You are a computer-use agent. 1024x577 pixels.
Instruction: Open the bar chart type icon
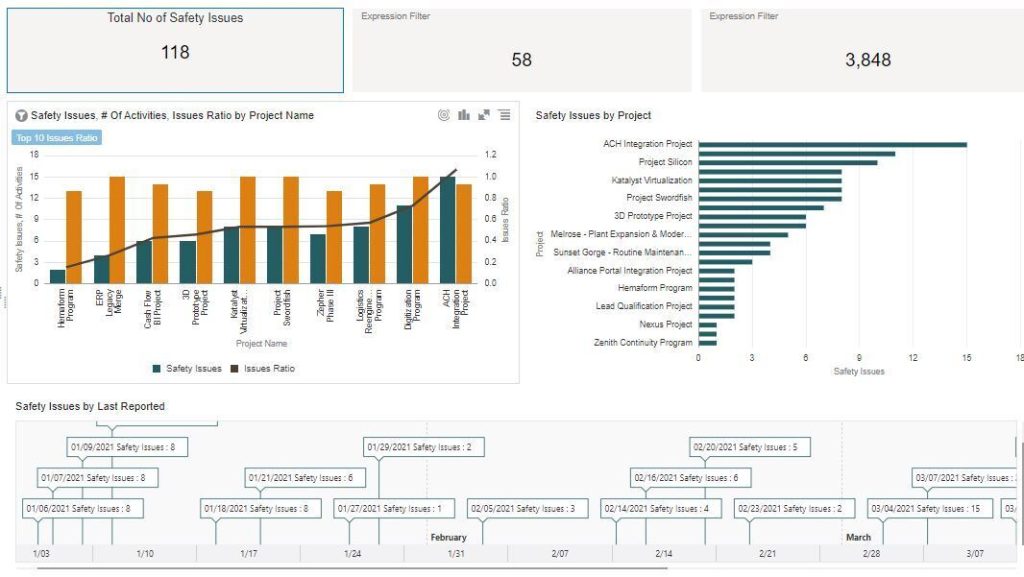[464, 115]
